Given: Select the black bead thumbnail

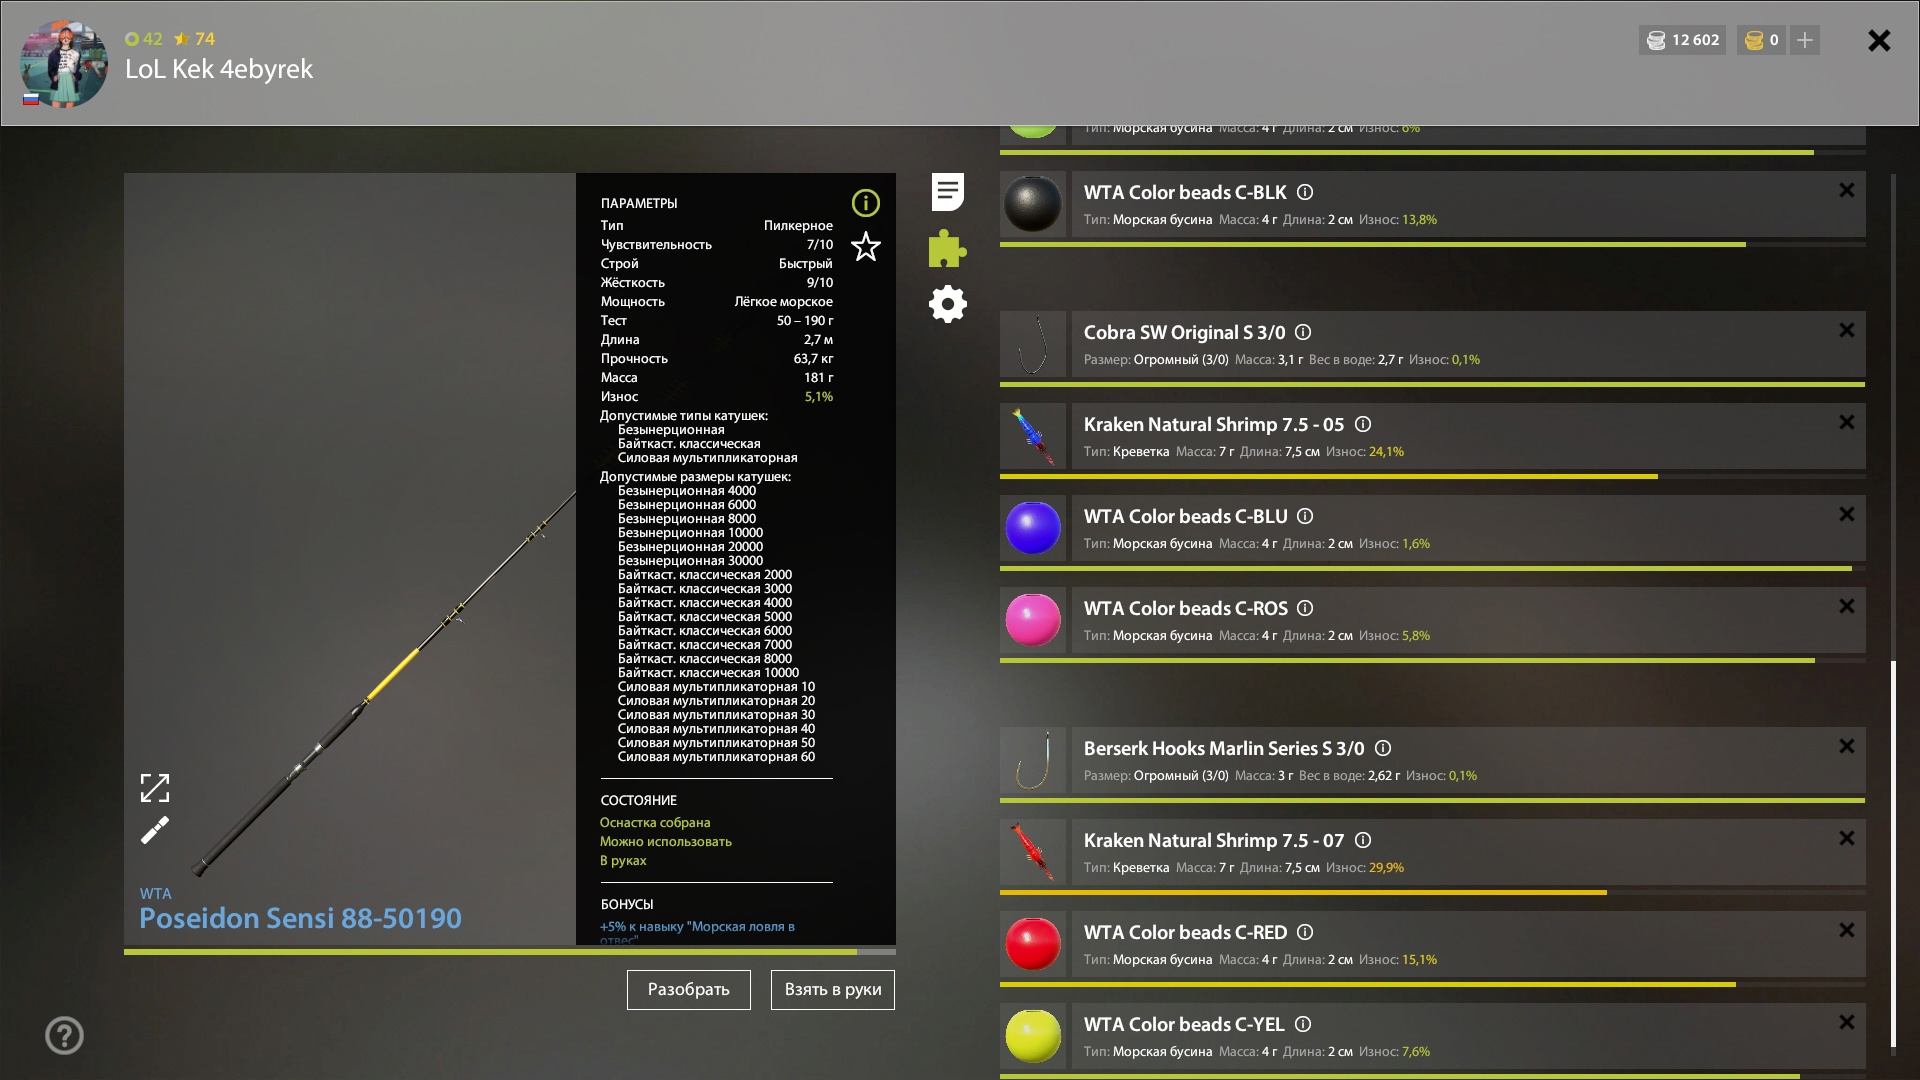Looking at the screenshot, I should click(x=1033, y=204).
